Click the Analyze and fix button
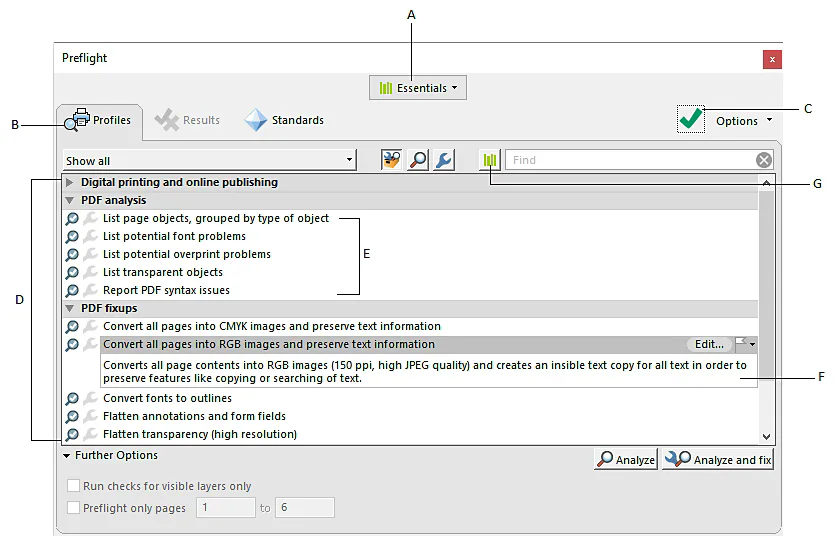The height and width of the screenshot is (537, 834). [718, 459]
